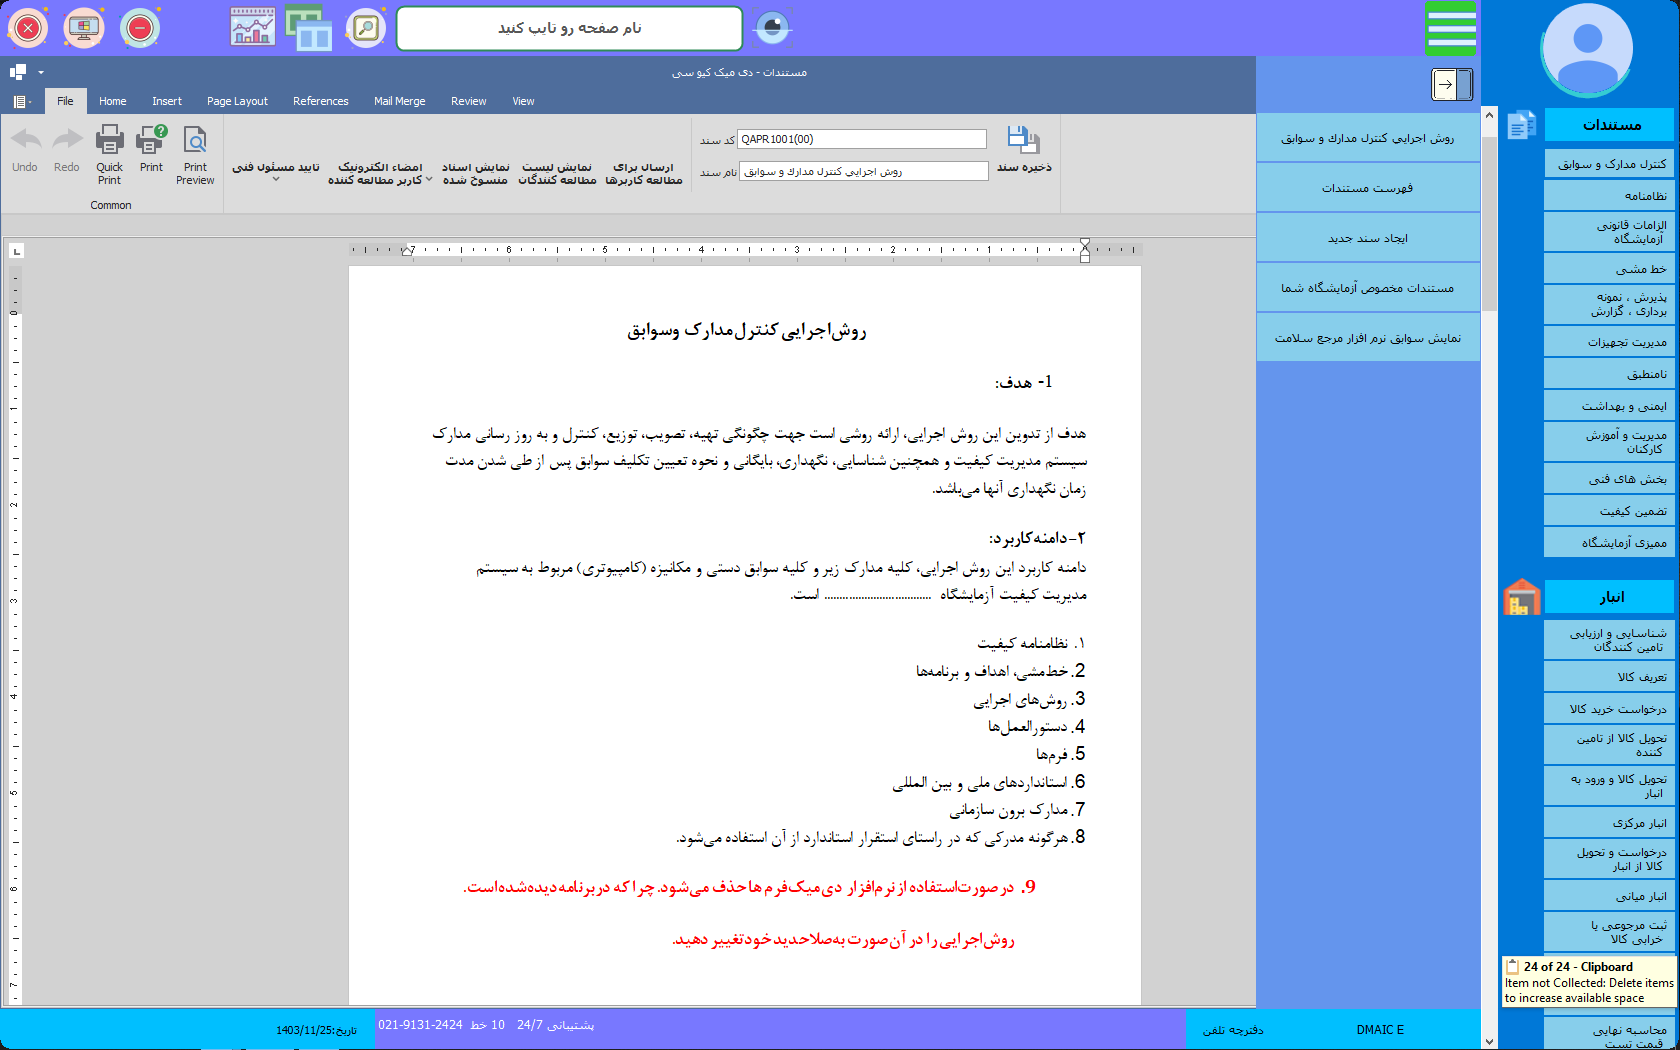
Task: Click the user profile avatar
Action: [1586, 48]
